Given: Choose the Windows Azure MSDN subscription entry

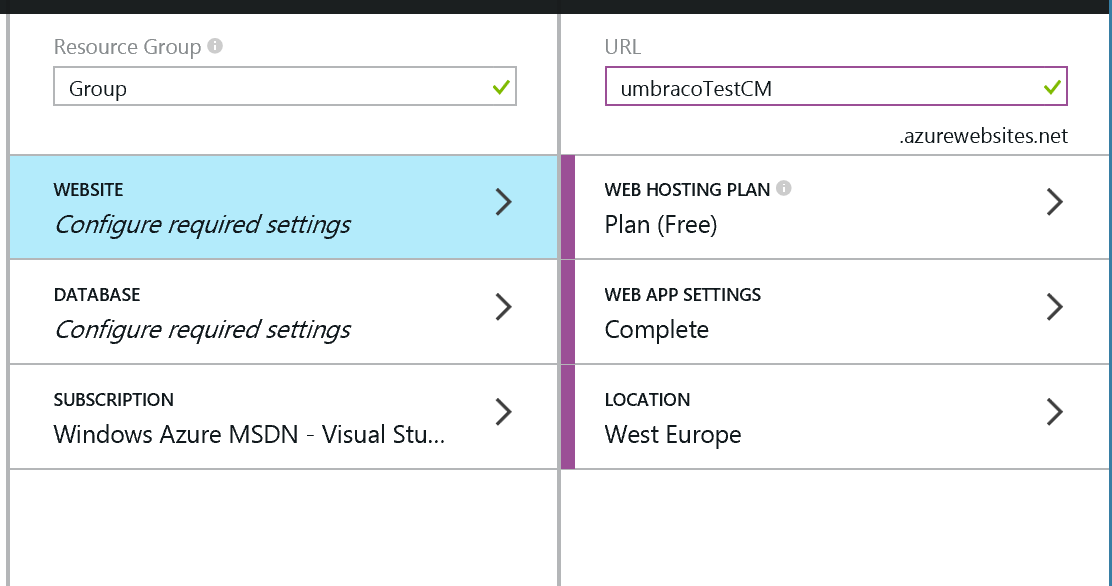Looking at the screenshot, I should [250, 434].
